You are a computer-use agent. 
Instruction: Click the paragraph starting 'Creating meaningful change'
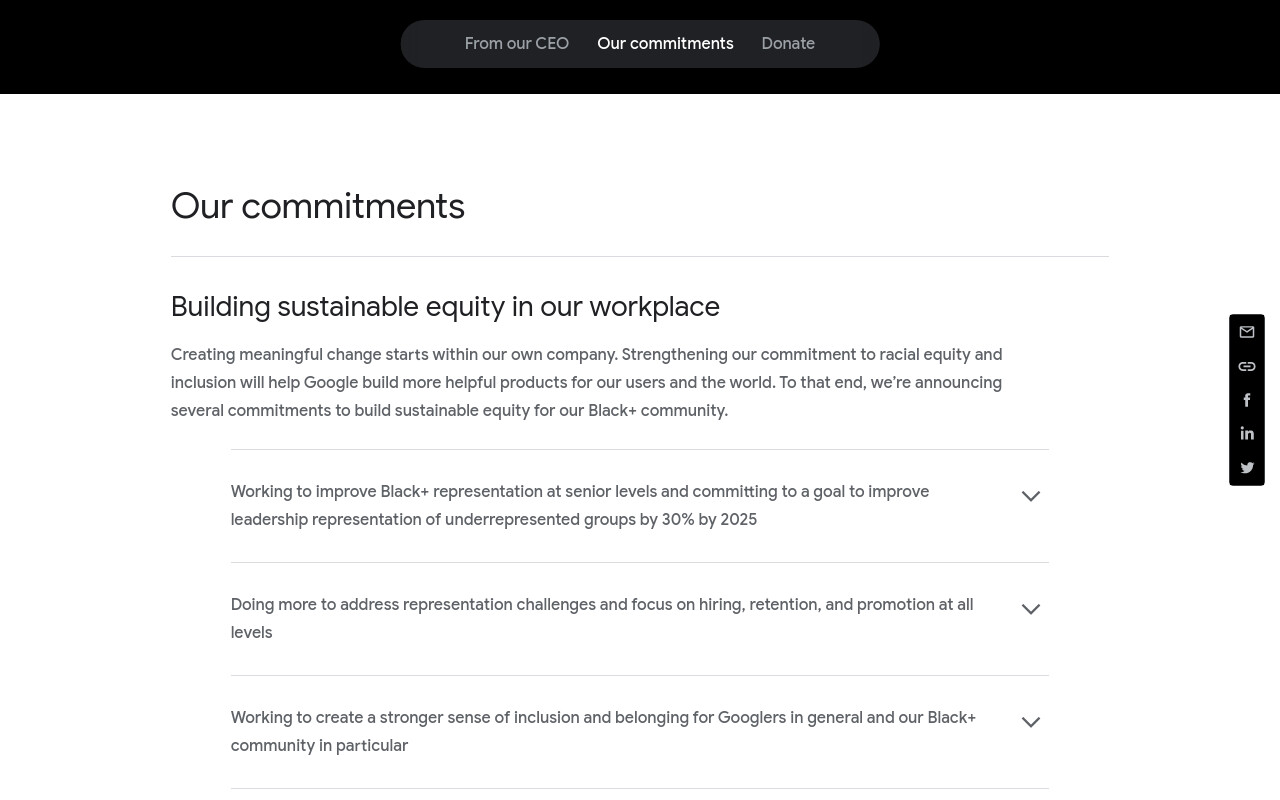click(587, 383)
